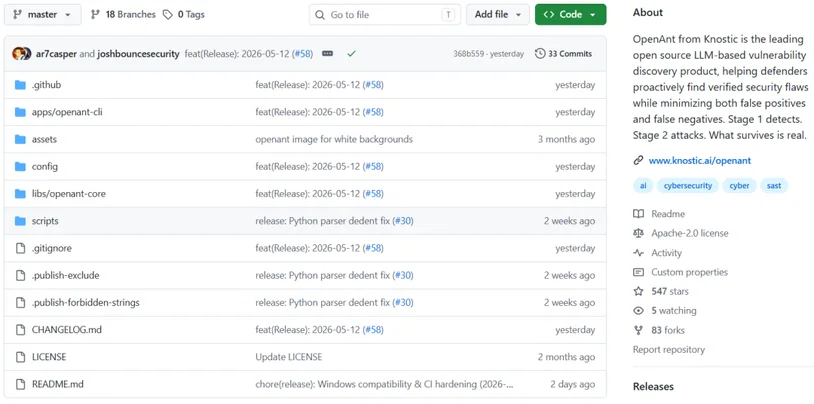Open the CHANGELOG.md file

pyautogui.click(x=67, y=330)
